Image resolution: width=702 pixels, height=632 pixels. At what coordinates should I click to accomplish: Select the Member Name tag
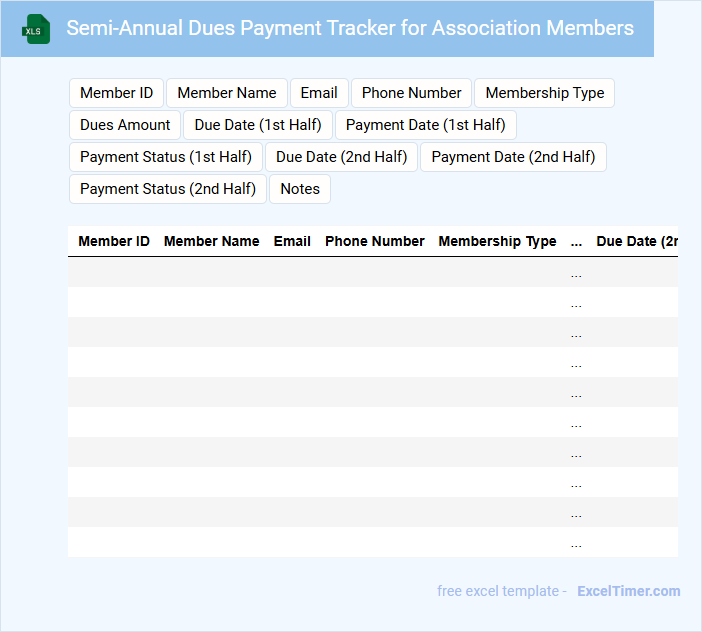(x=227, y=93)
